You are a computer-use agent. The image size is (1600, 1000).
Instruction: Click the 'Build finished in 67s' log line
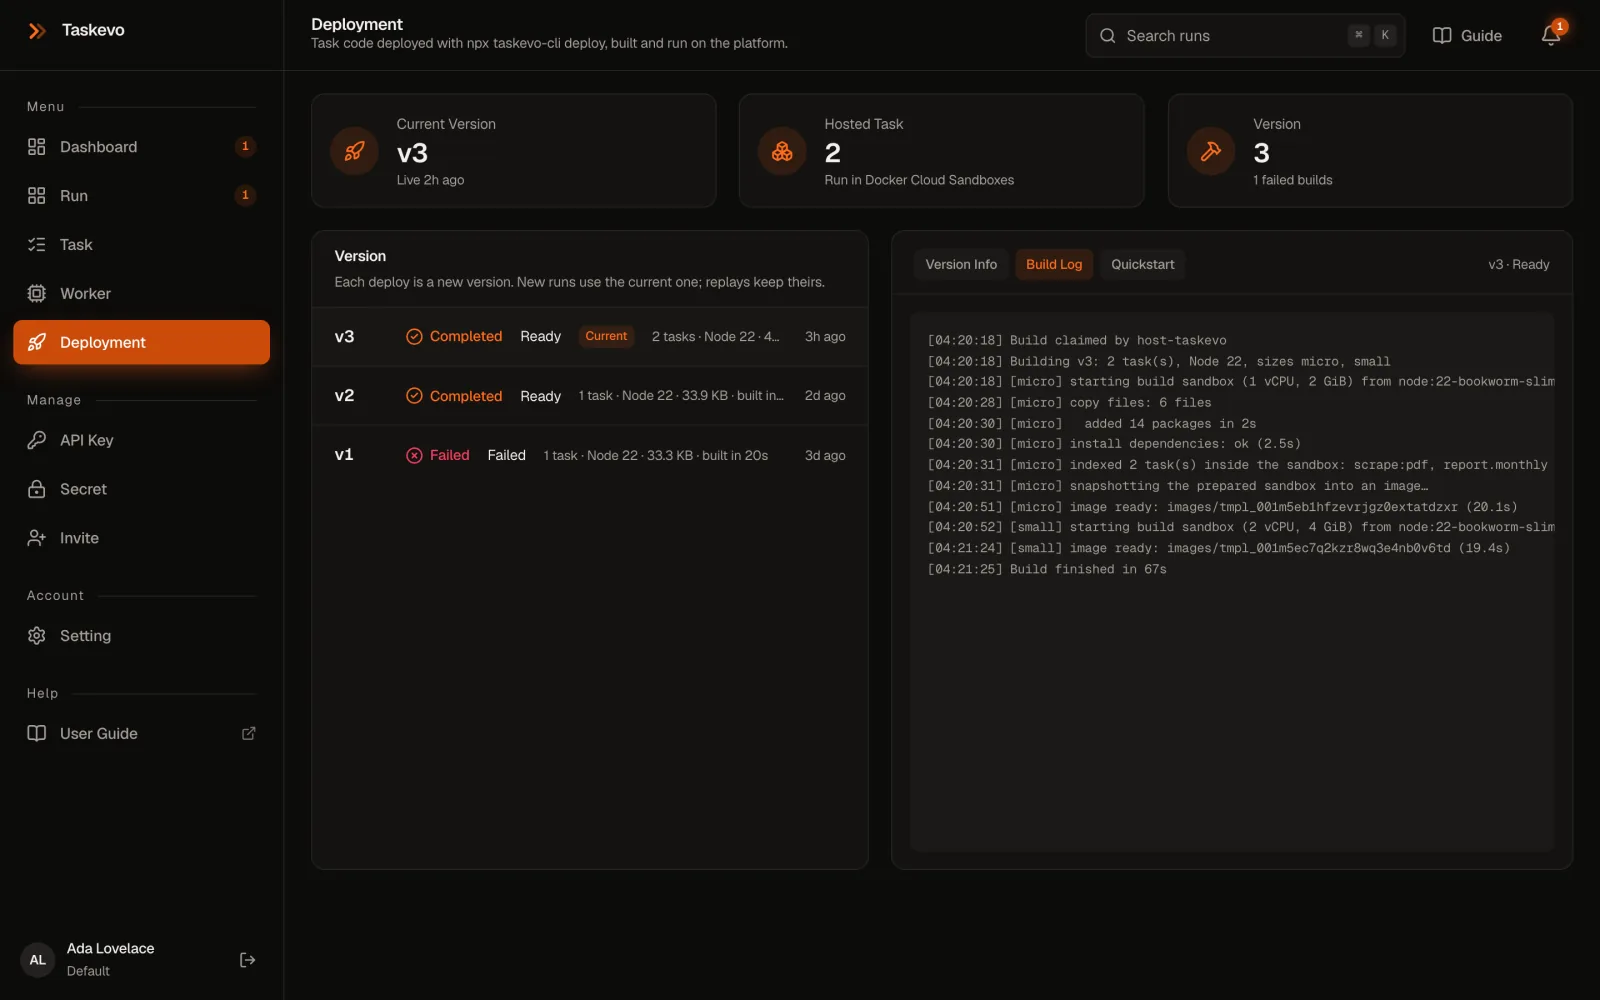pos(1047,569)
